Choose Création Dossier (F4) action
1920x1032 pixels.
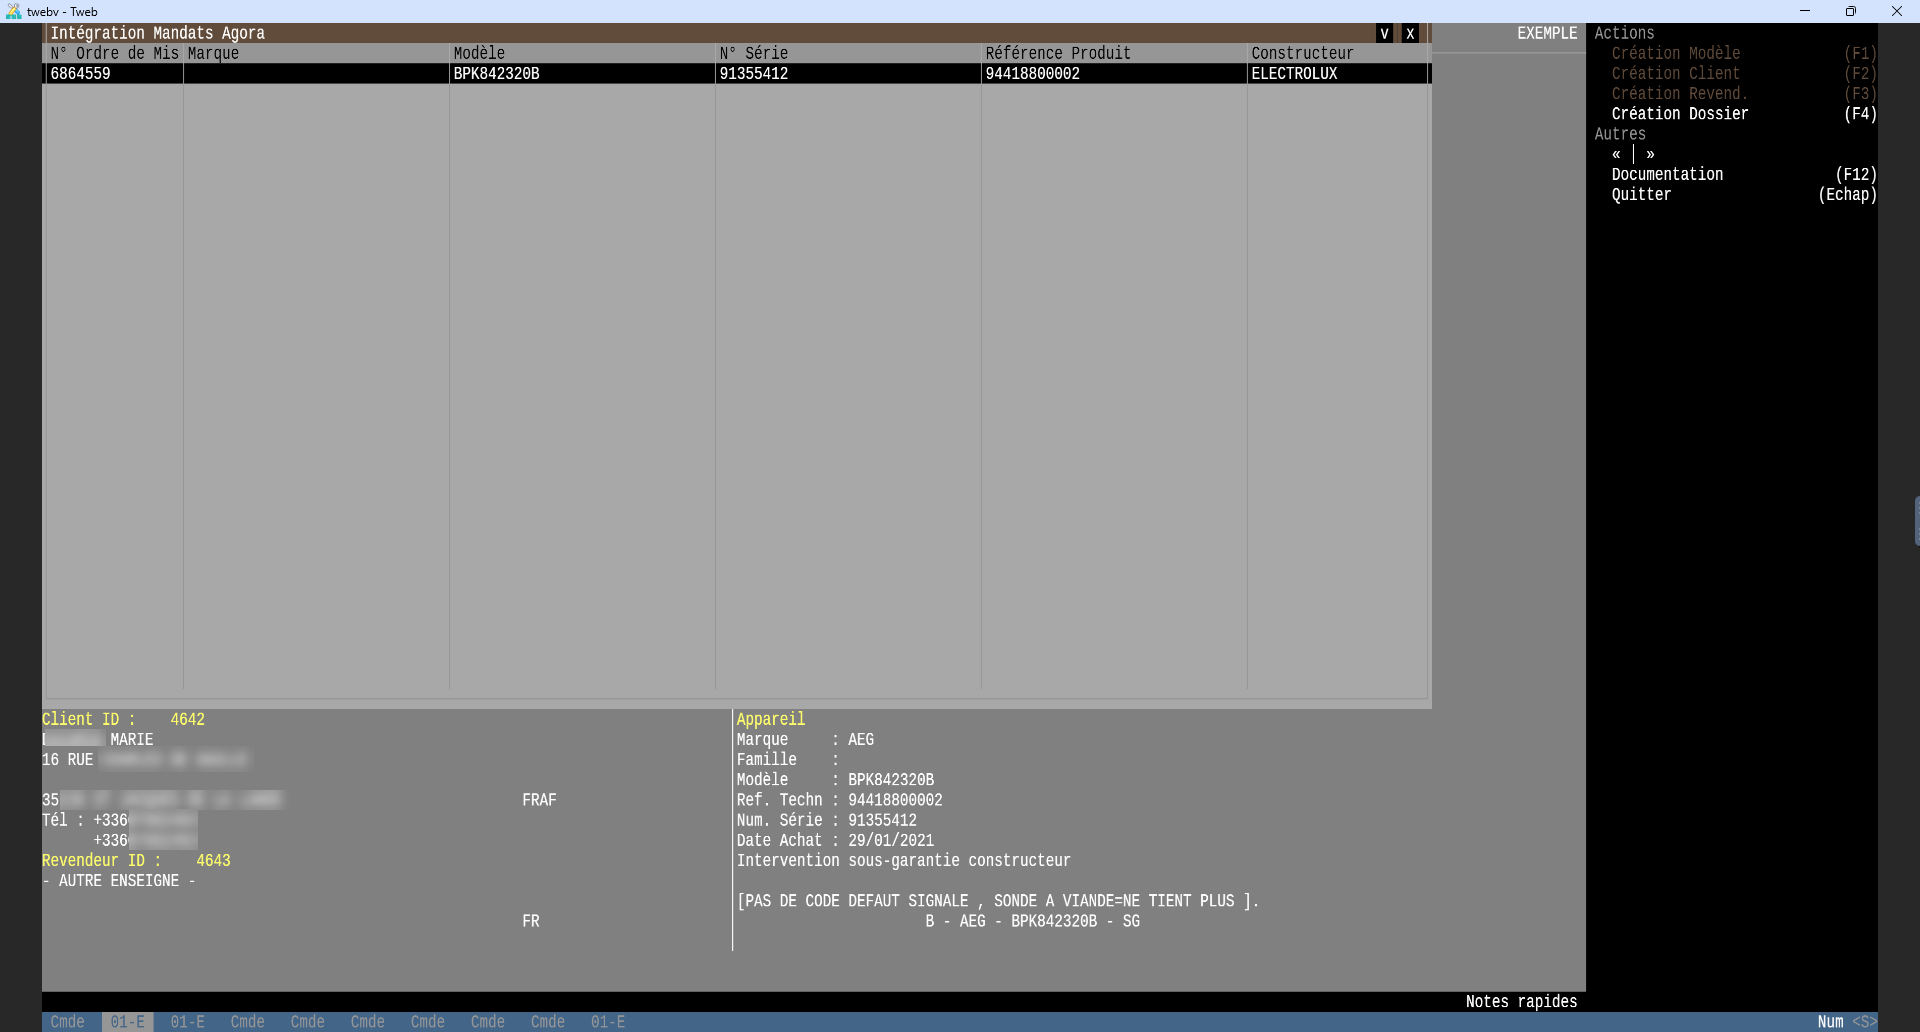1680,114
